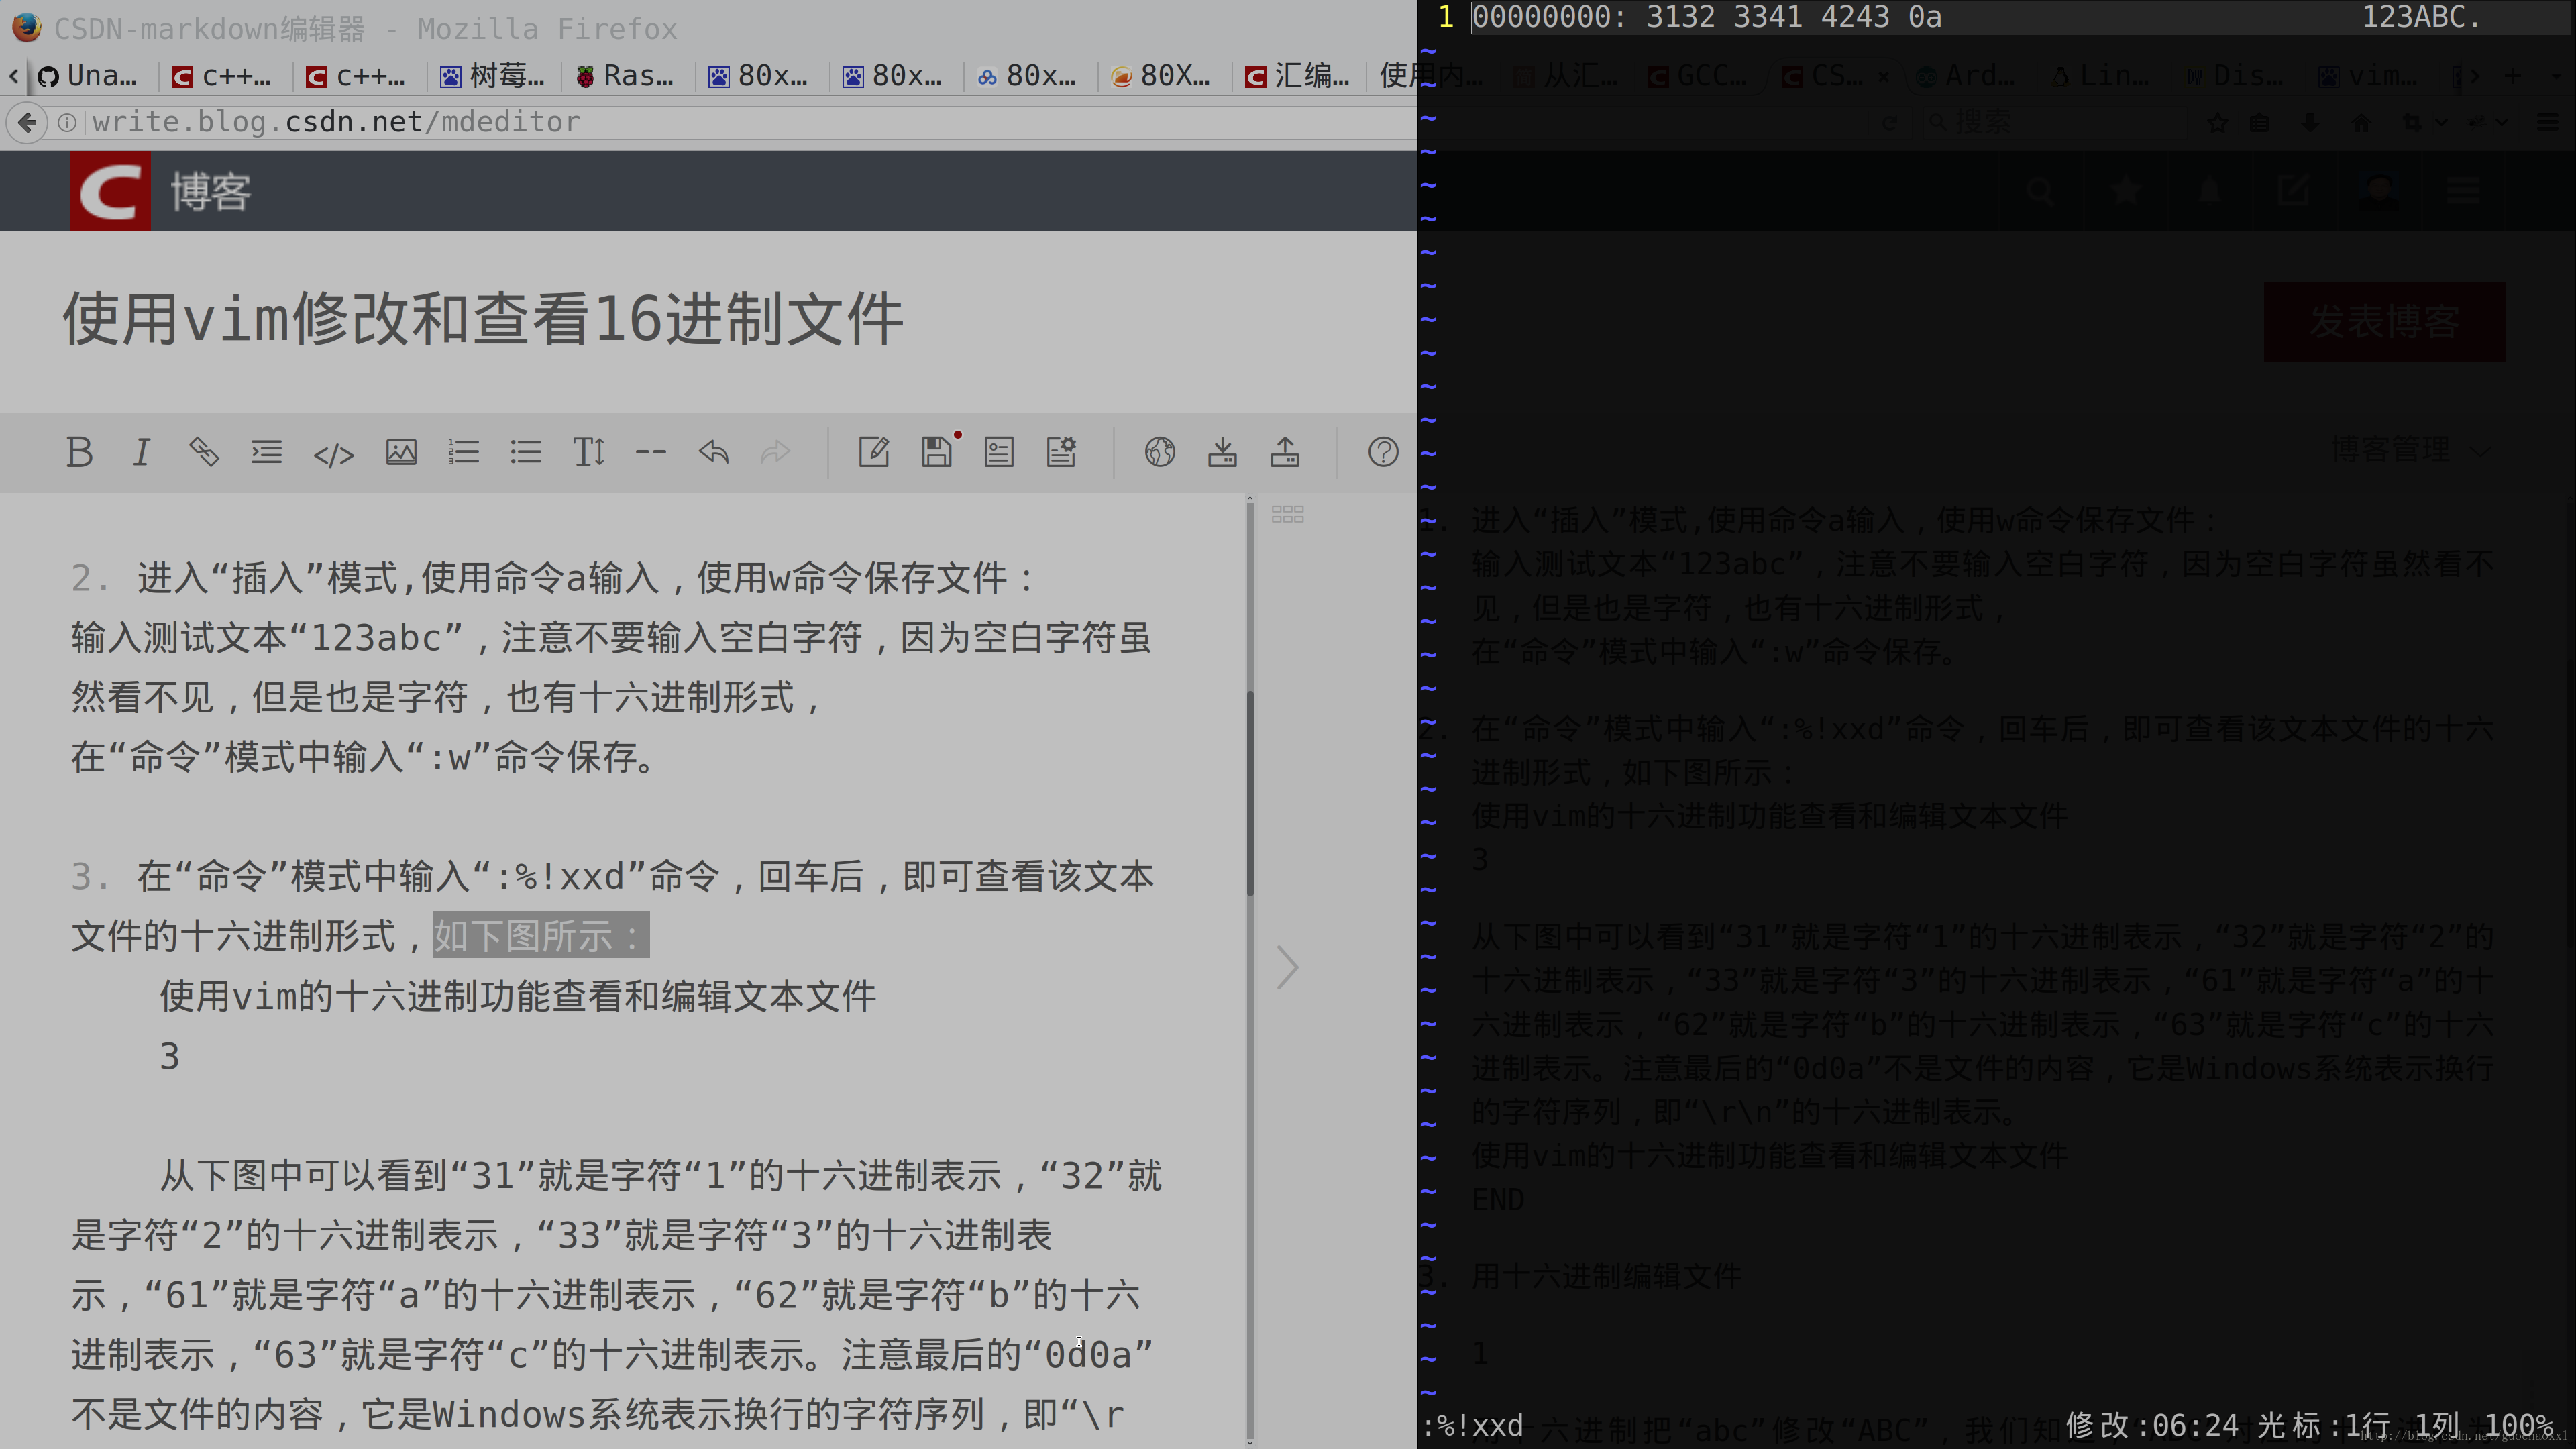Click the hex line '00000000: 3132 3341 4243 0a' in vim
This screenshot has height=1449, width=2576.
click(1706, 17)
